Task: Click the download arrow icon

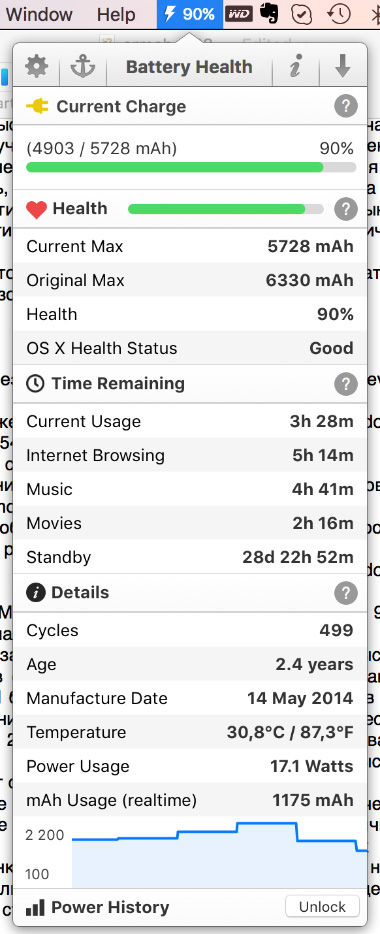Action: click(342, 67)
